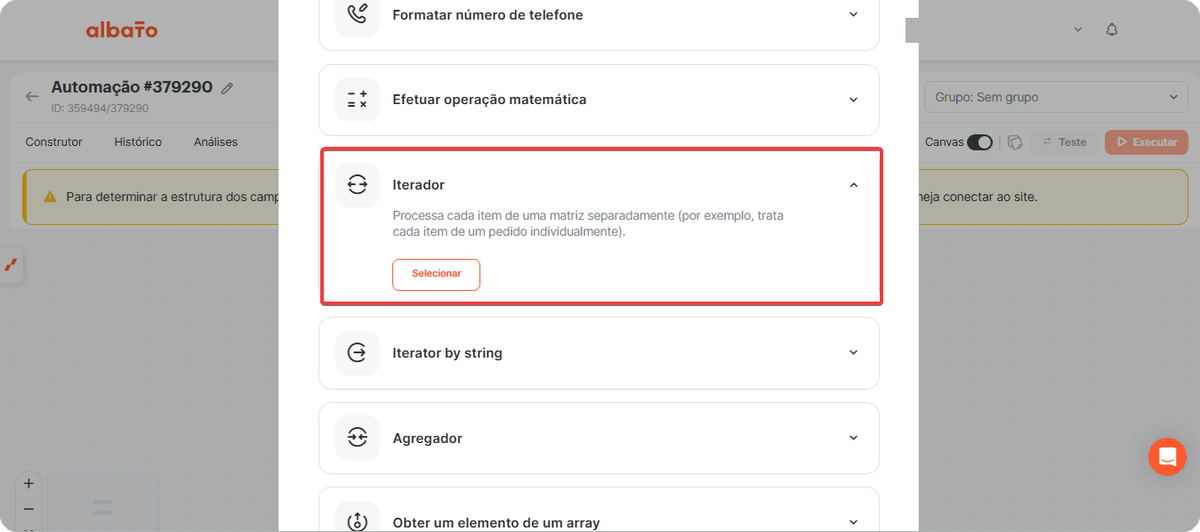Switch to the Análises tab

[x=216, y=142]
